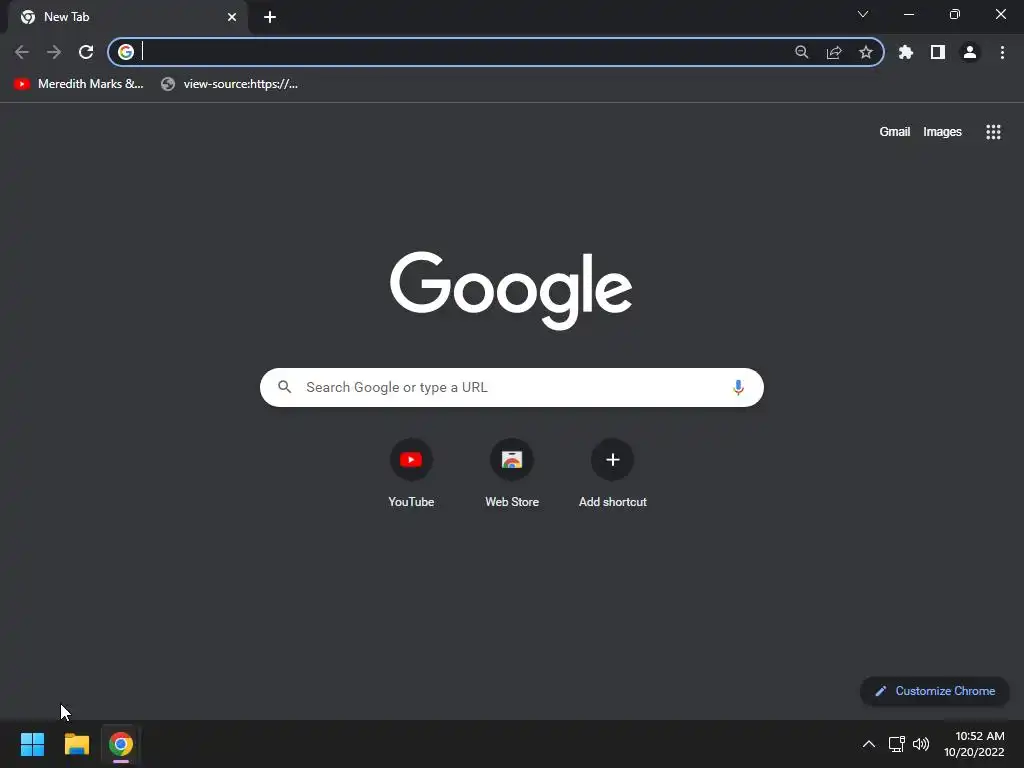The width and height of the screenshot is (1024, 768).
Task: Open the Windows Start menu
Action: point(33,744)
